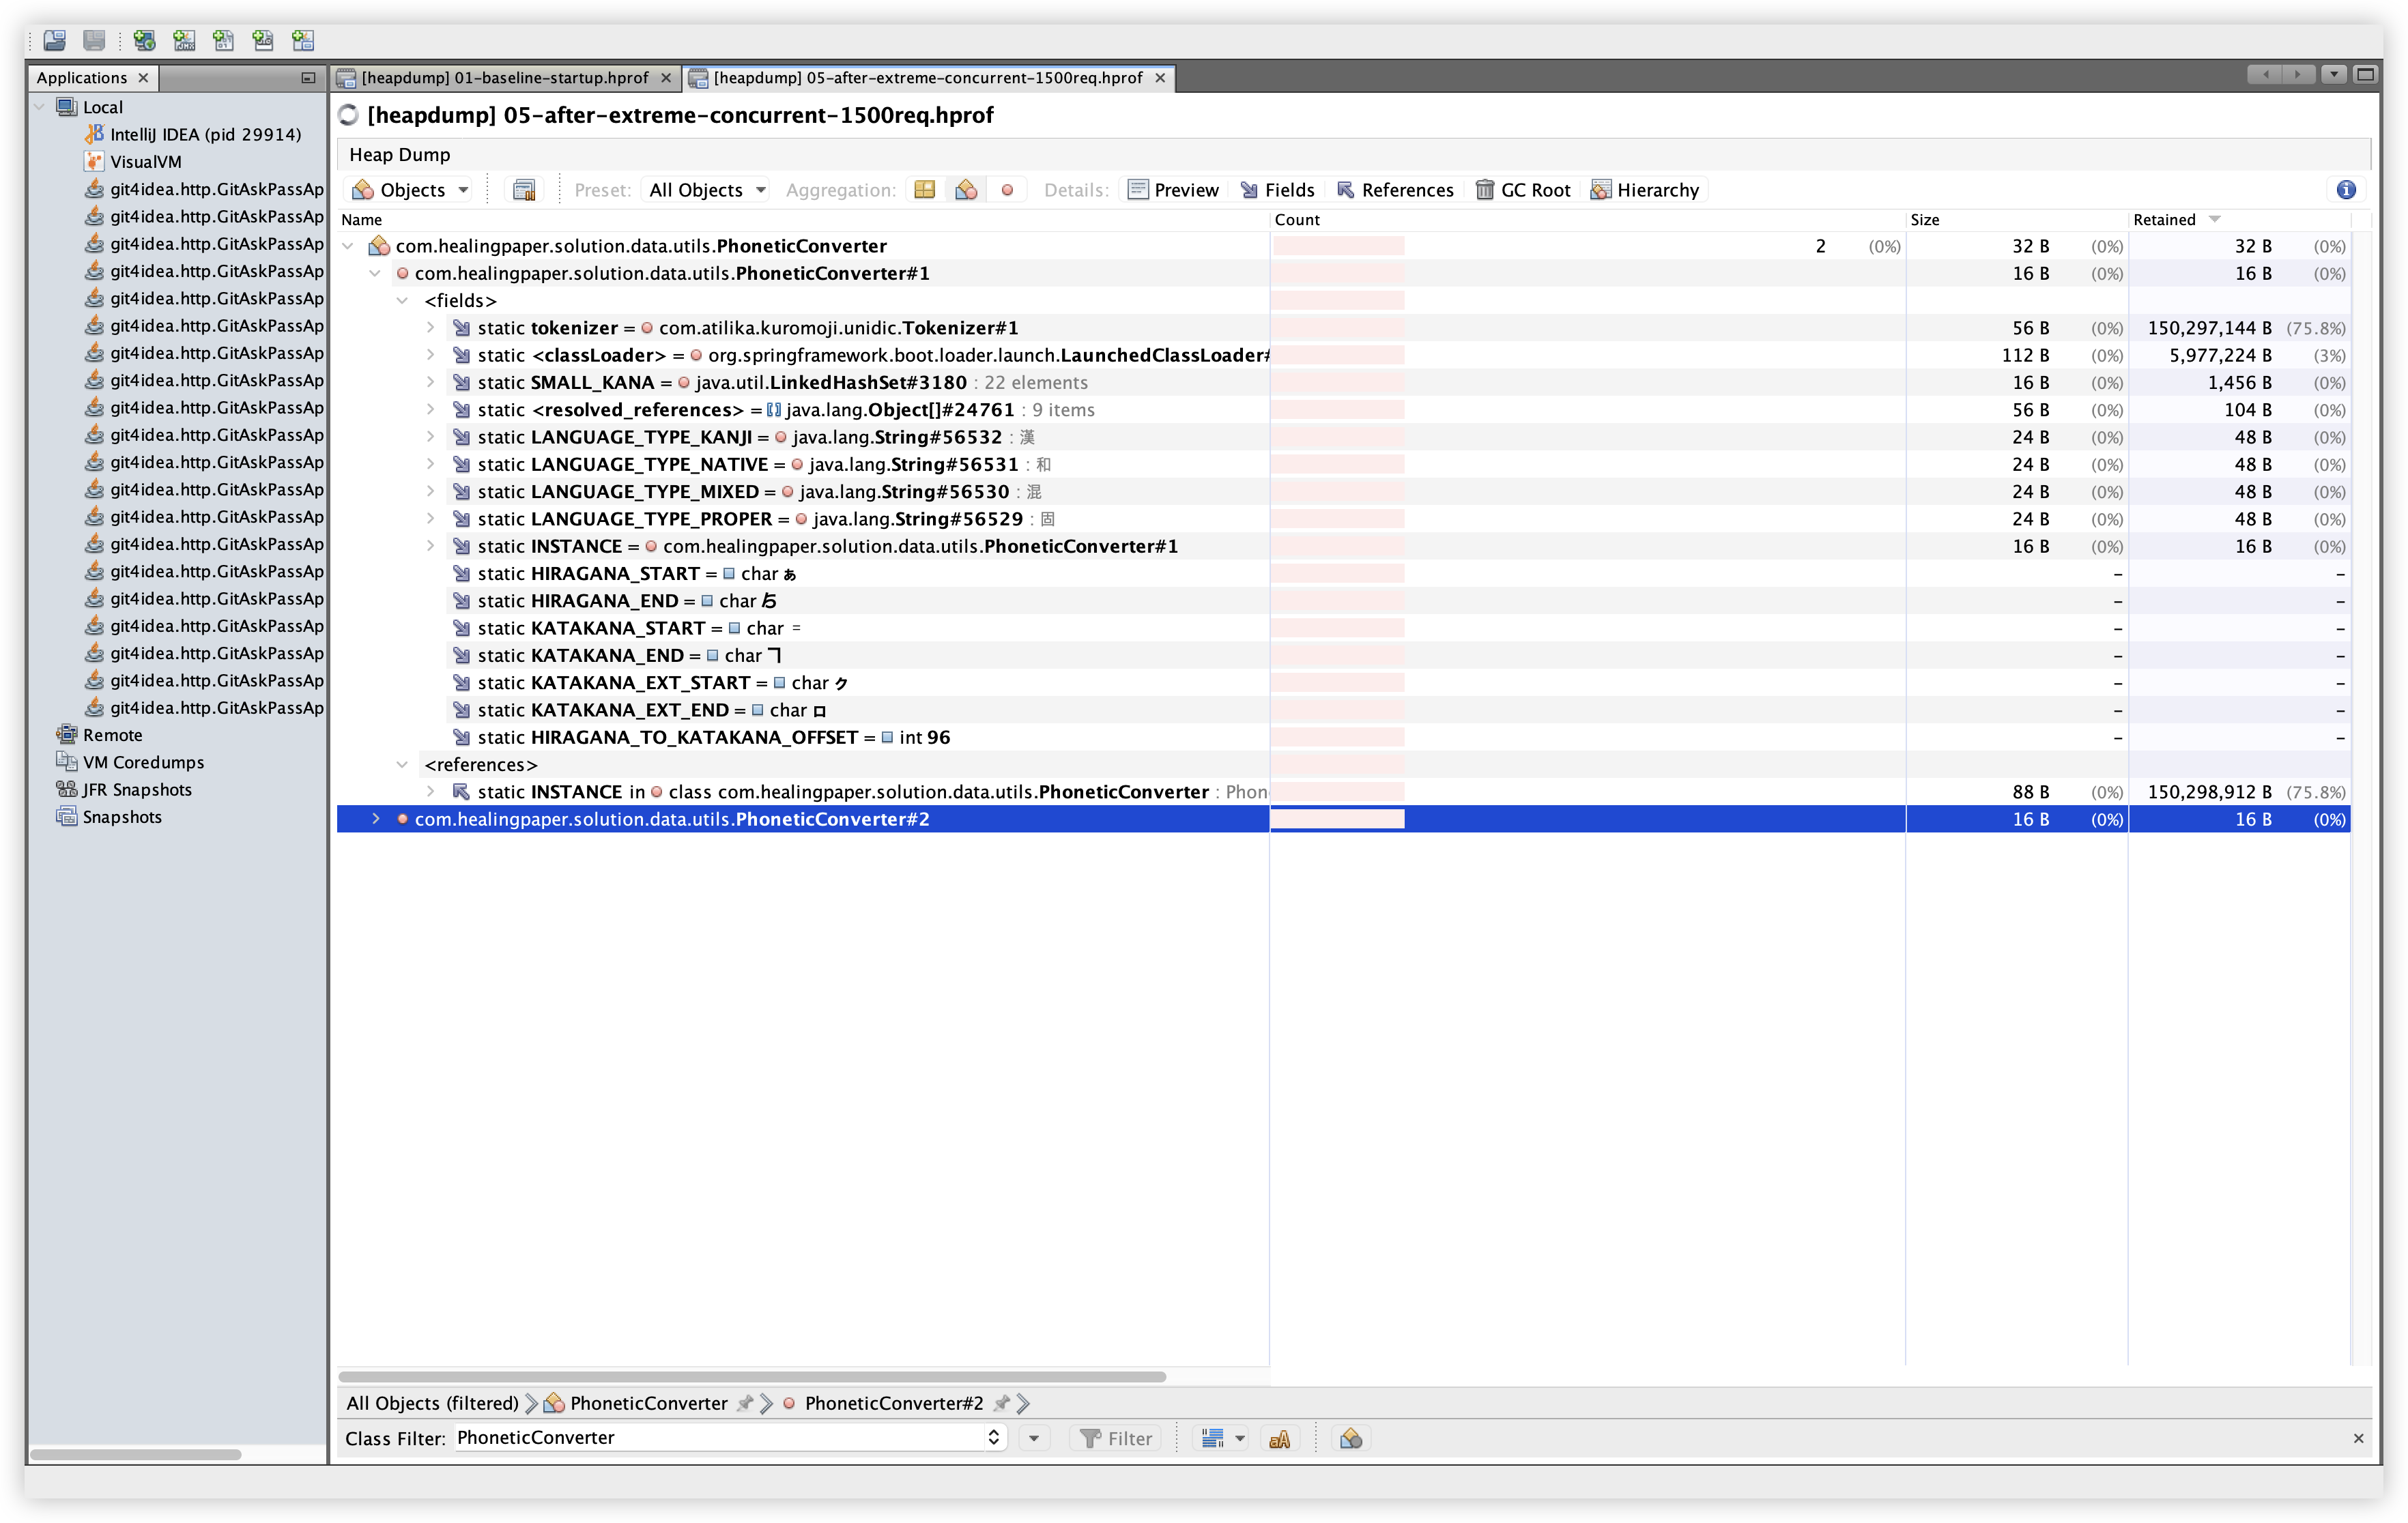The width and height of the screenshot is (2408, 1523).
Task: Switch to 01-baseline-startup.hprof tab
Action: 504,78
